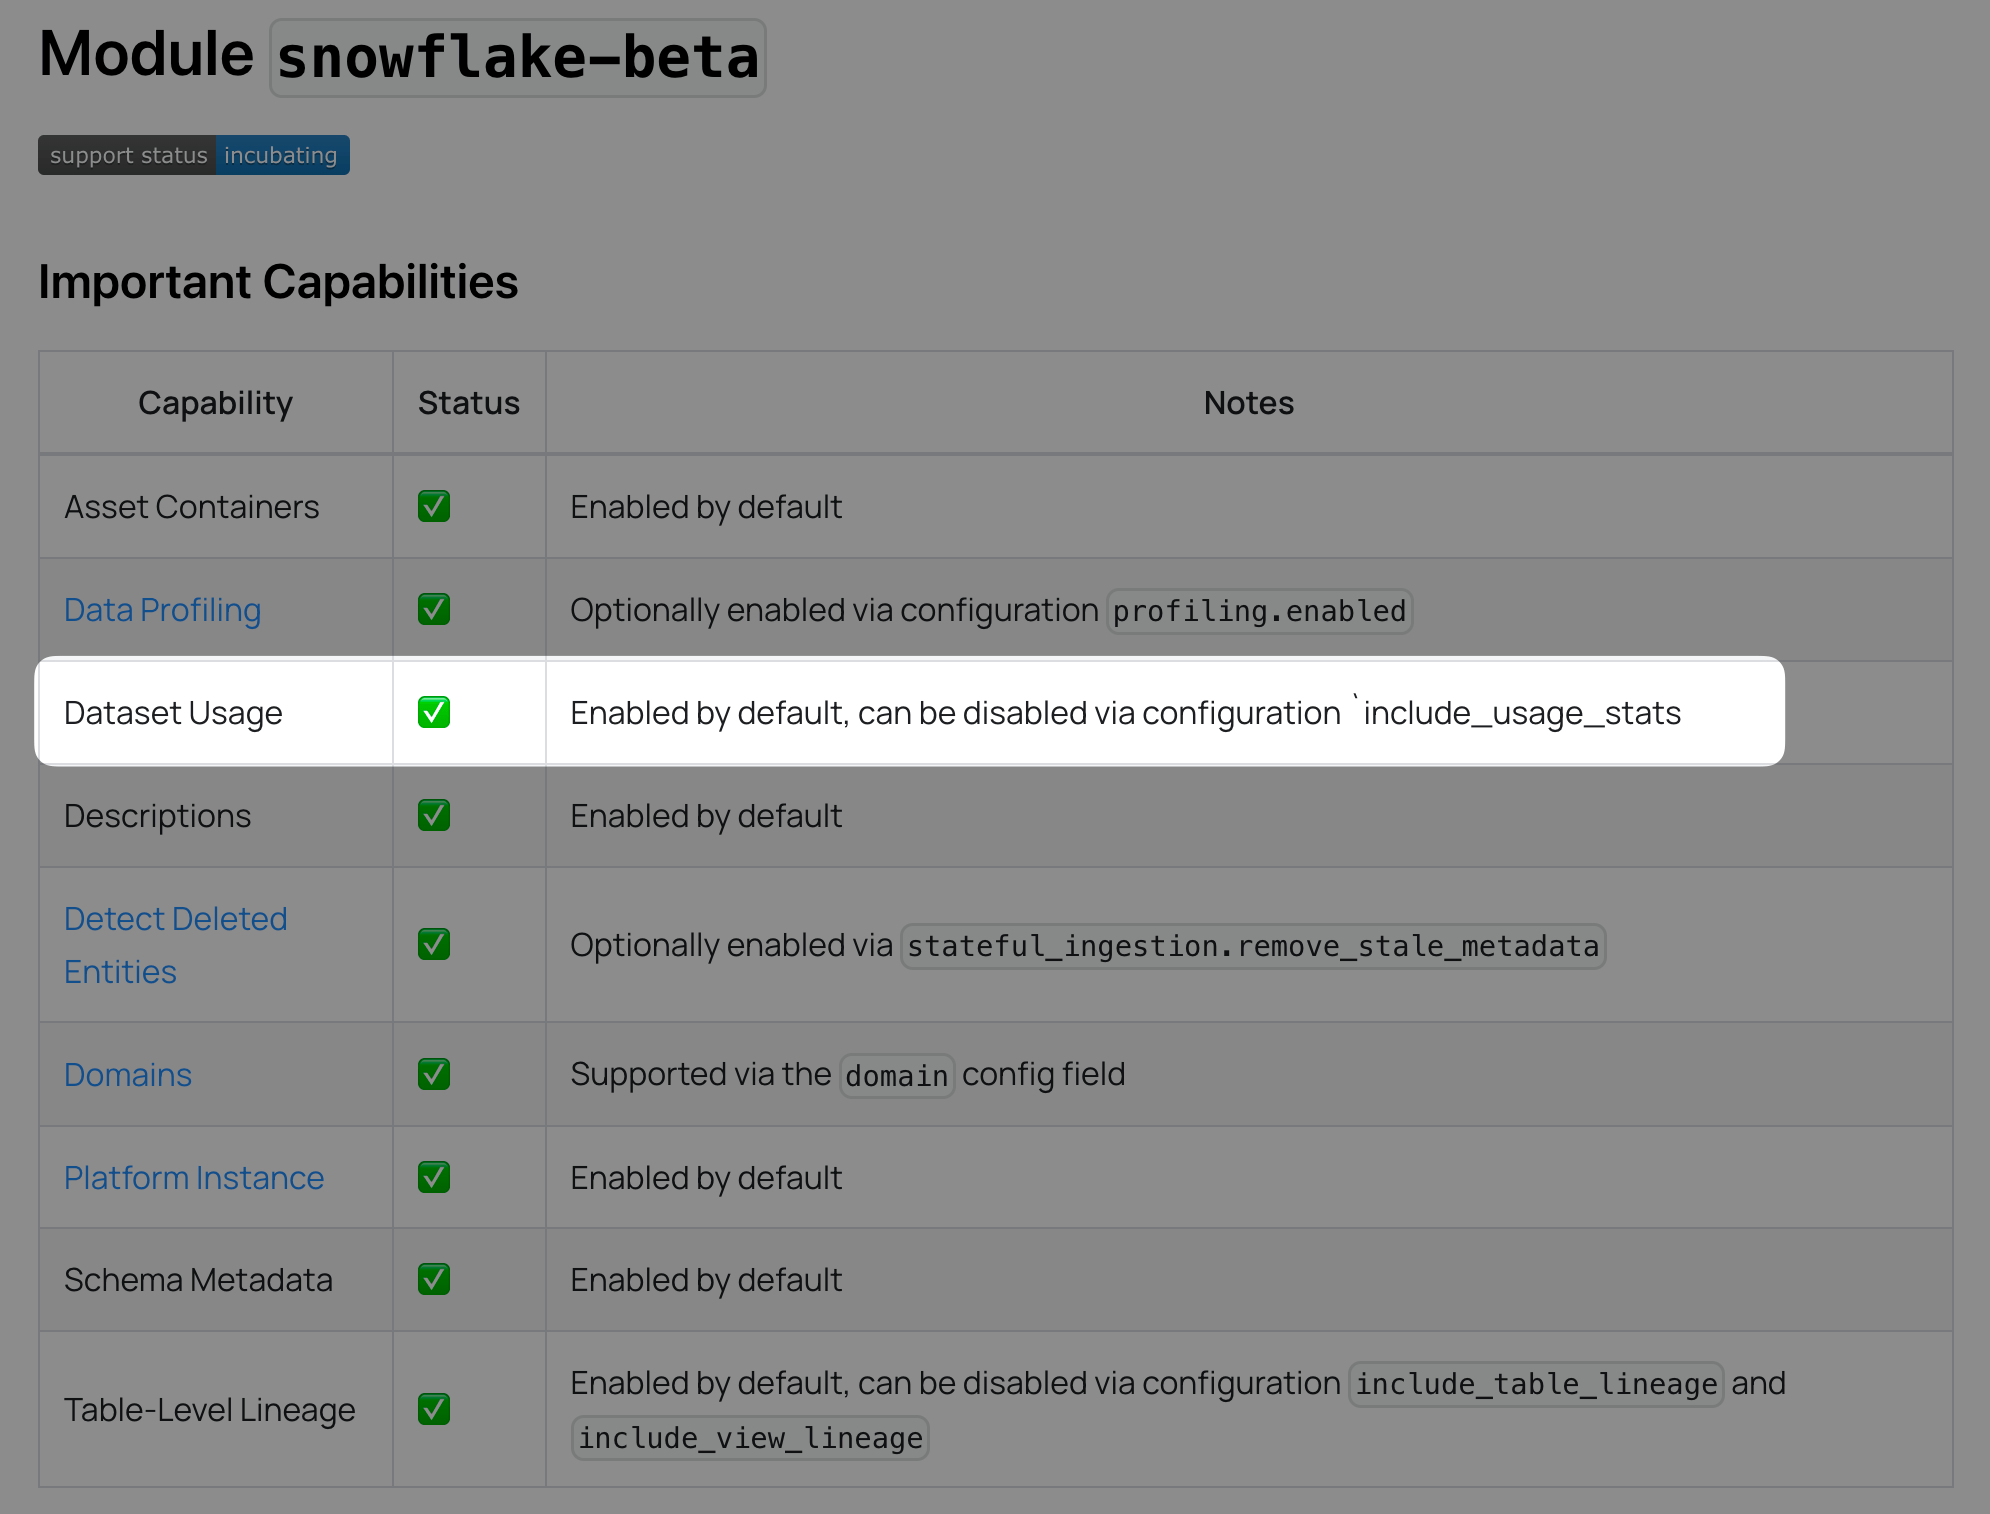Screen dimensions: 1990x1514
Task: Select the include_table_lineage code snippet
Action: pyautogui.click(x=1535, y=1384)
